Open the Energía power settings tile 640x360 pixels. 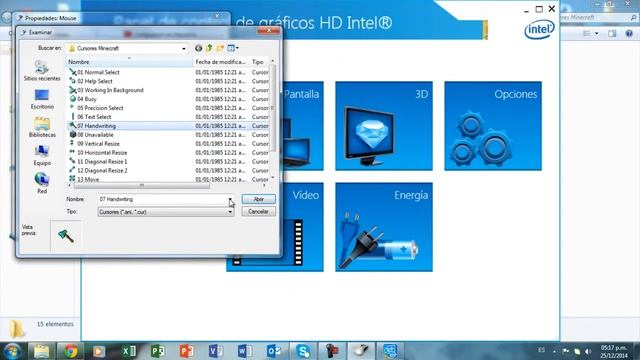[384, 227]
